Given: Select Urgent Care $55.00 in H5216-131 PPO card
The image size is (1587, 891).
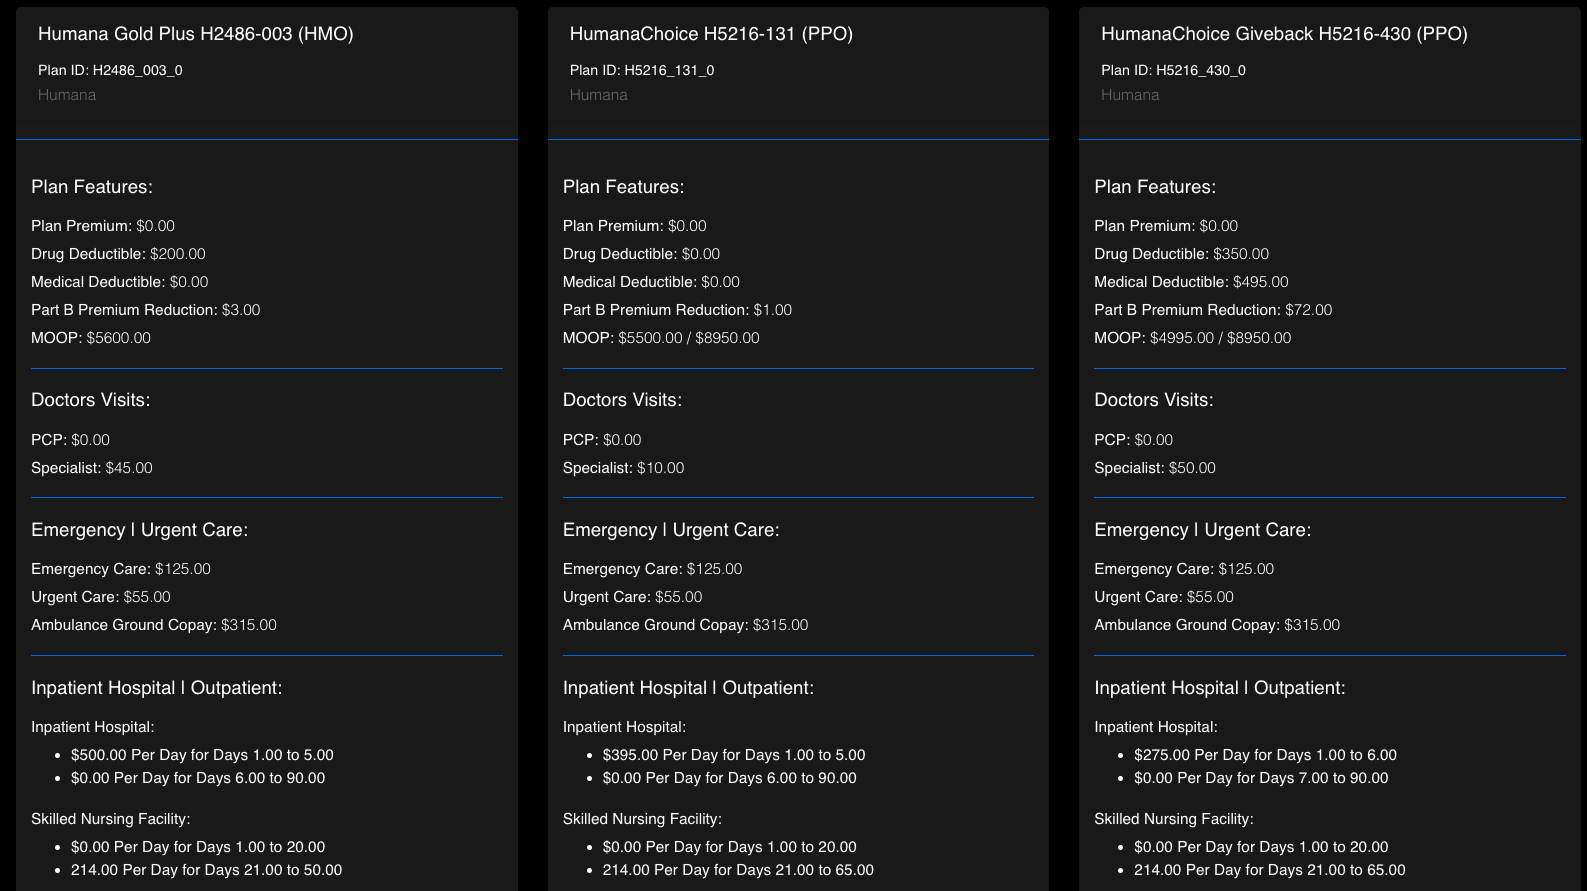Looking at the screenshot, I should coord(633,597).
